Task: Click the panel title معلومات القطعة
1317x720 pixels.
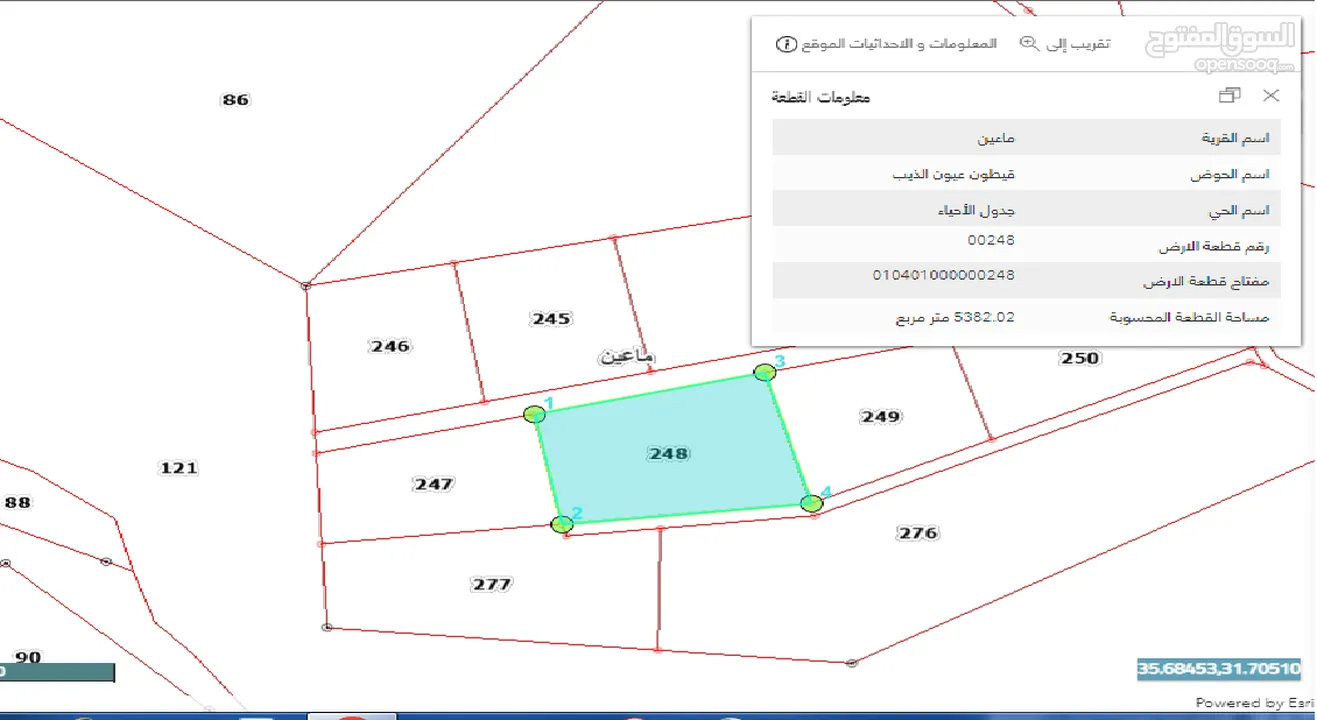Action: click(x=821, y=97)
